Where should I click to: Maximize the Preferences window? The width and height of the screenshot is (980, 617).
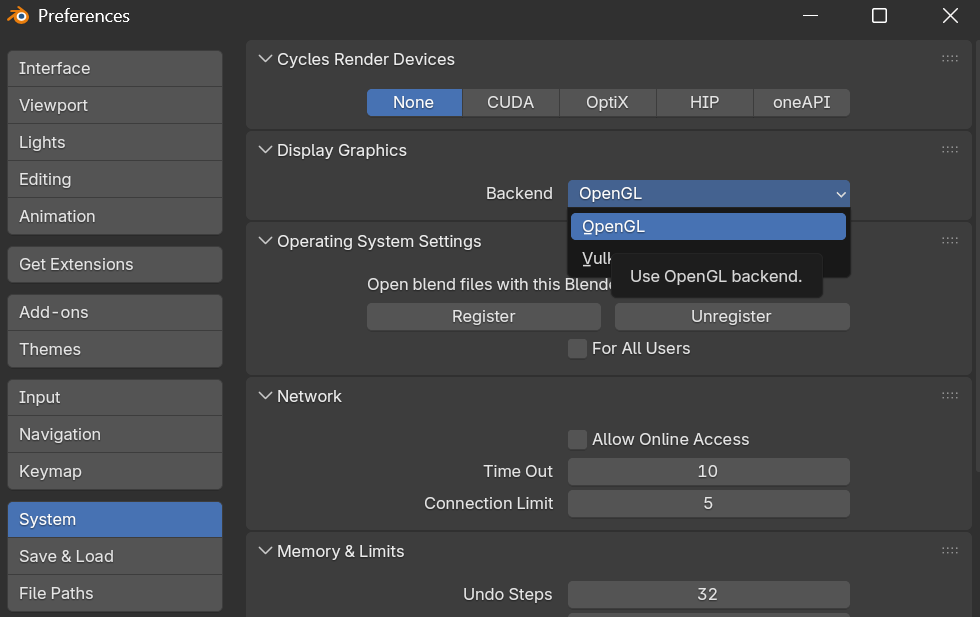(879, 16)
